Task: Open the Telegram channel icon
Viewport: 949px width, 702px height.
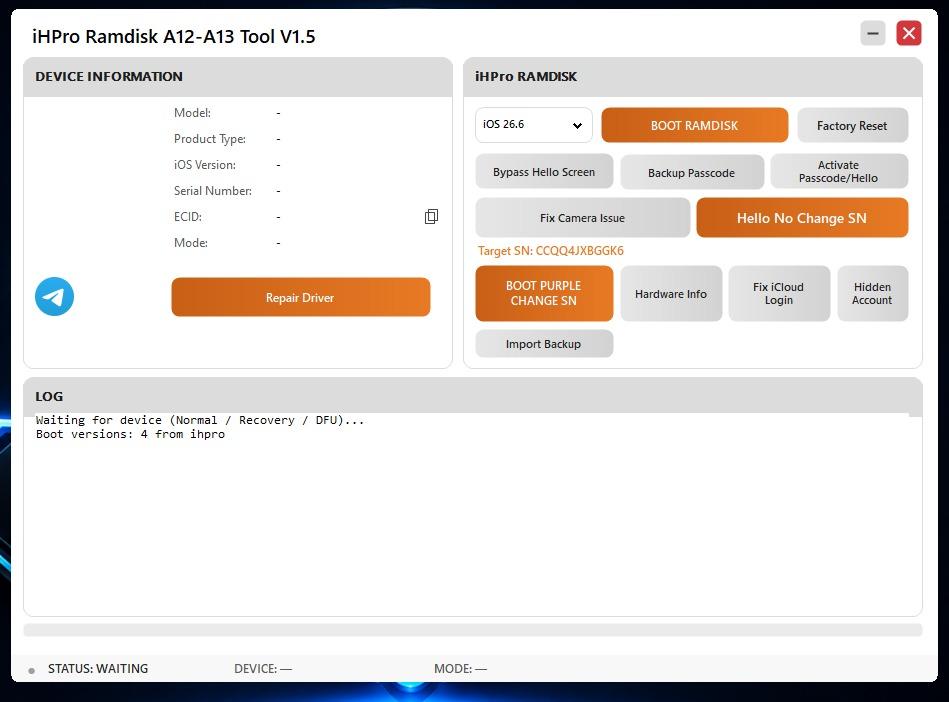Action: [54, 297]
